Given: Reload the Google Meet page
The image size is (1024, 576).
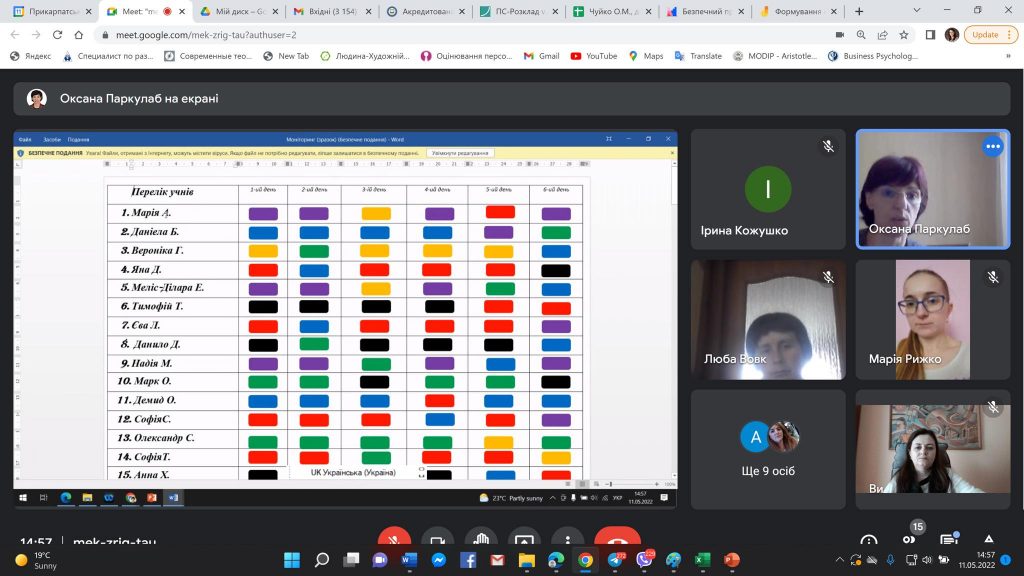Looking at the screenshot, I should point(59,34).
